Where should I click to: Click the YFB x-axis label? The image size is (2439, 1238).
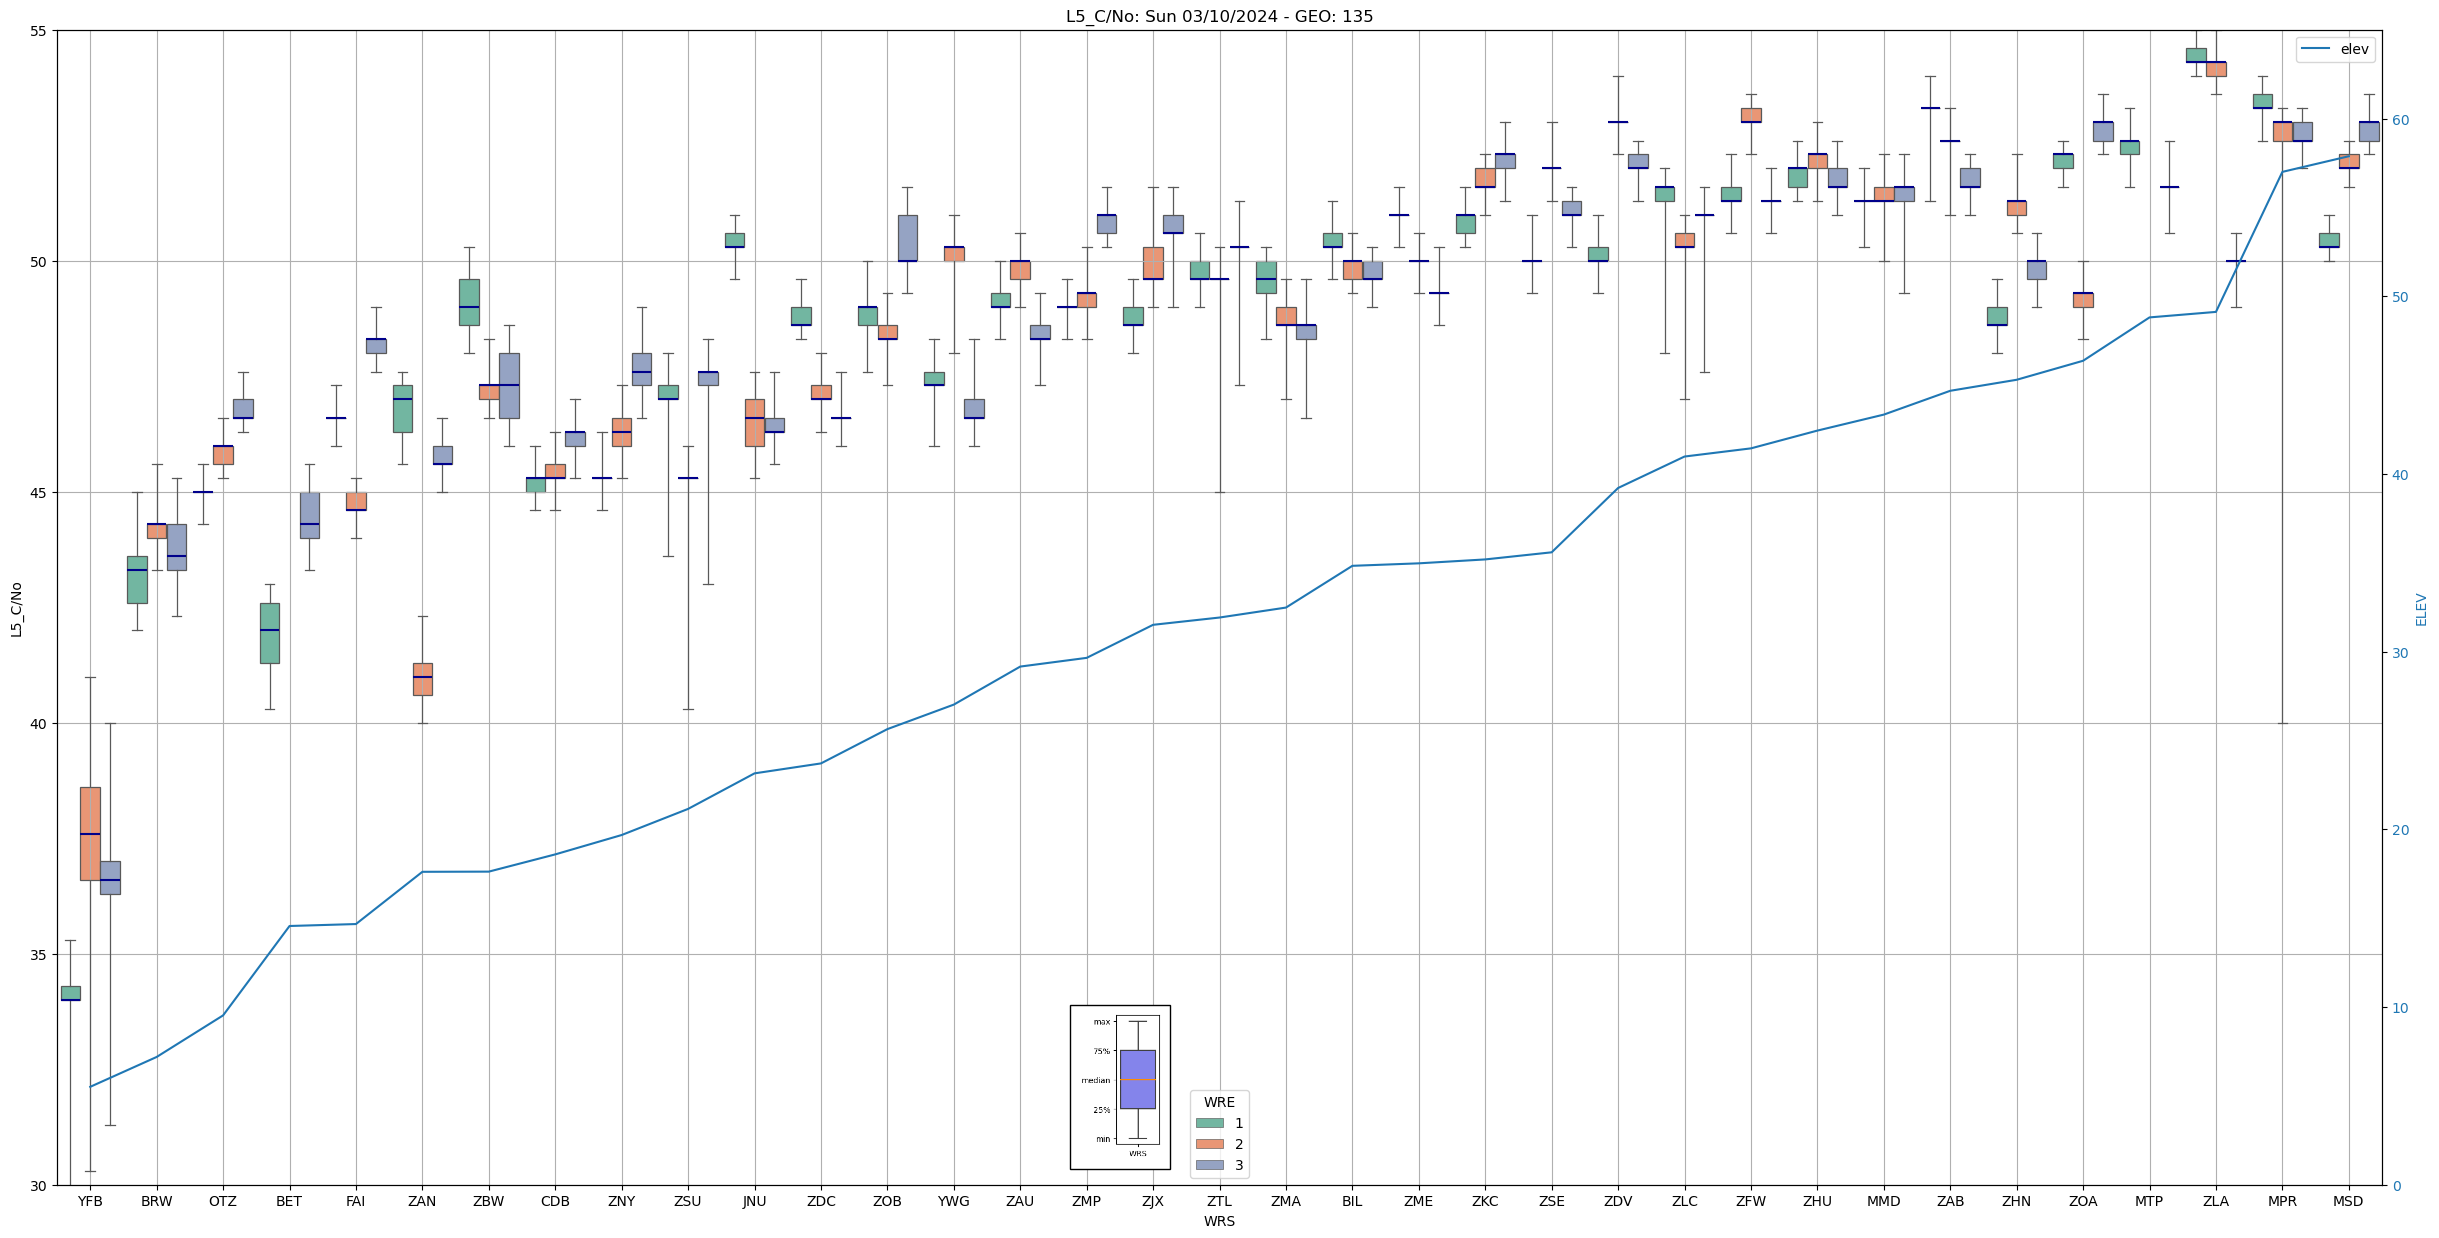pyautogui.click(x=90, y=1201)
